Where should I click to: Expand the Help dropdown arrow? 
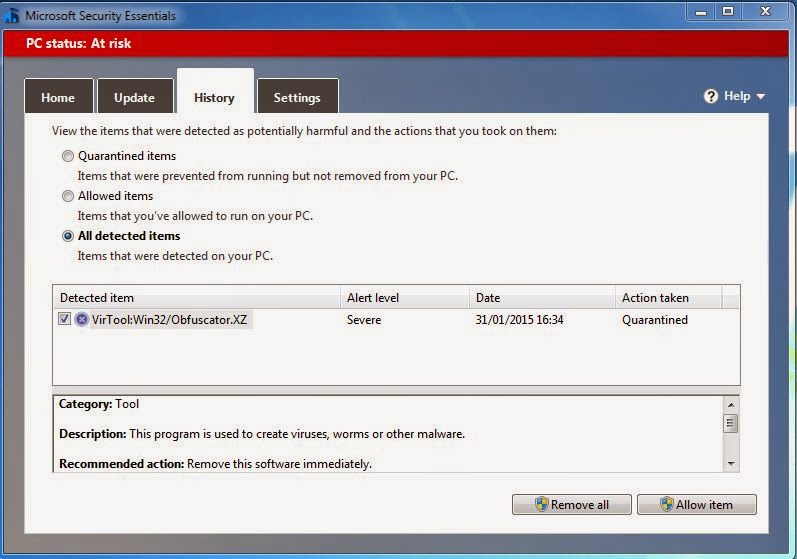(761, 97)
